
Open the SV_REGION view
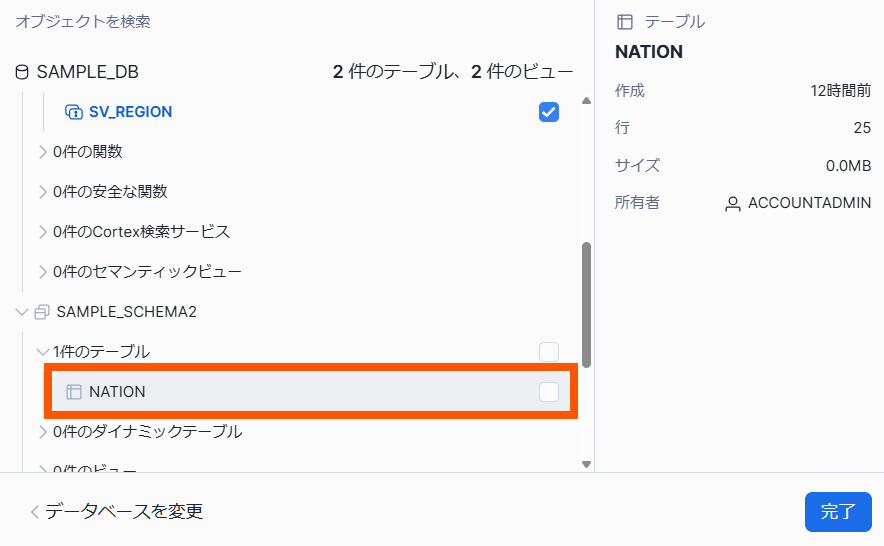(x=130, y=112)
